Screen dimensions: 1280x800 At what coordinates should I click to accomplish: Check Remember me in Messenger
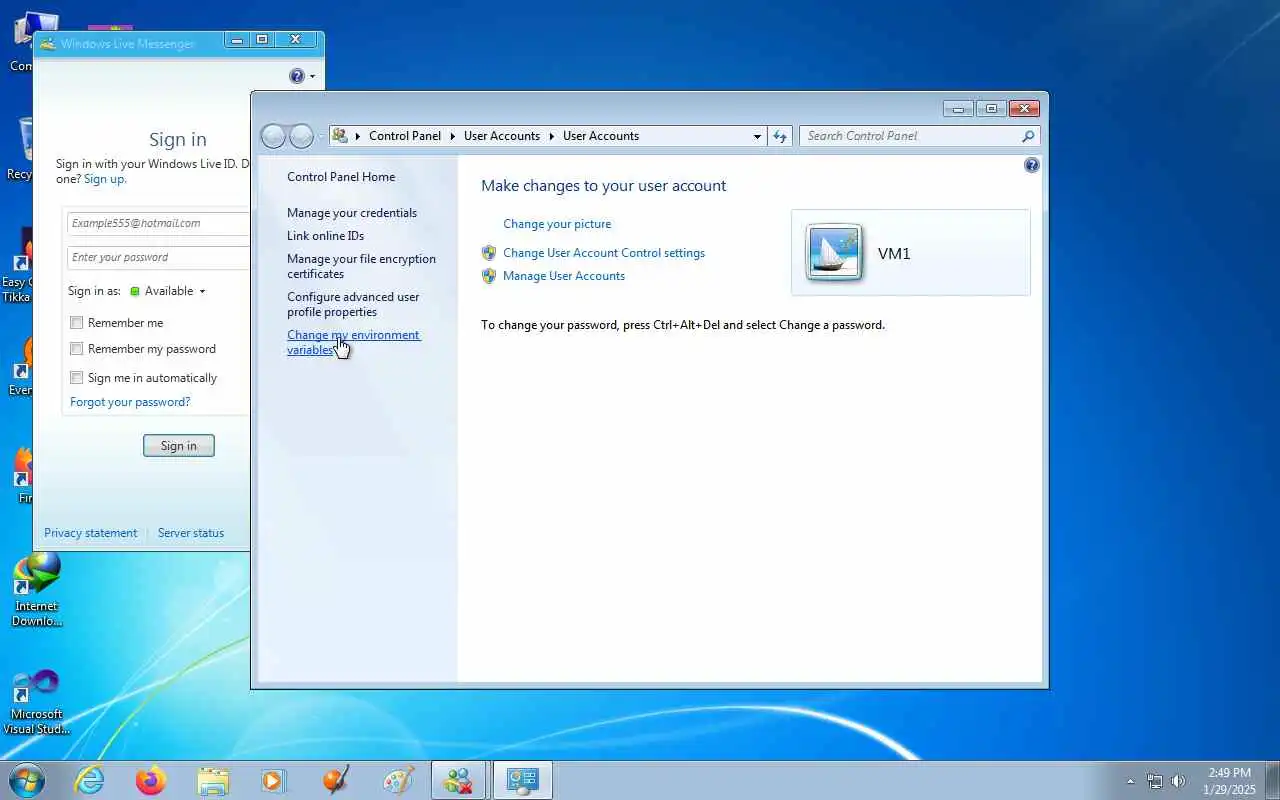[x=77, y=323]
